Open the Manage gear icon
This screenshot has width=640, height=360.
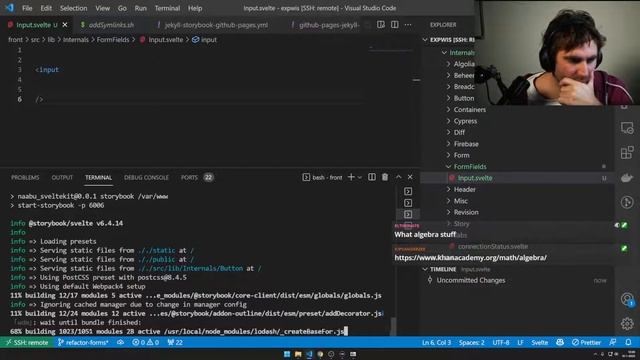[x=627, y=324]
